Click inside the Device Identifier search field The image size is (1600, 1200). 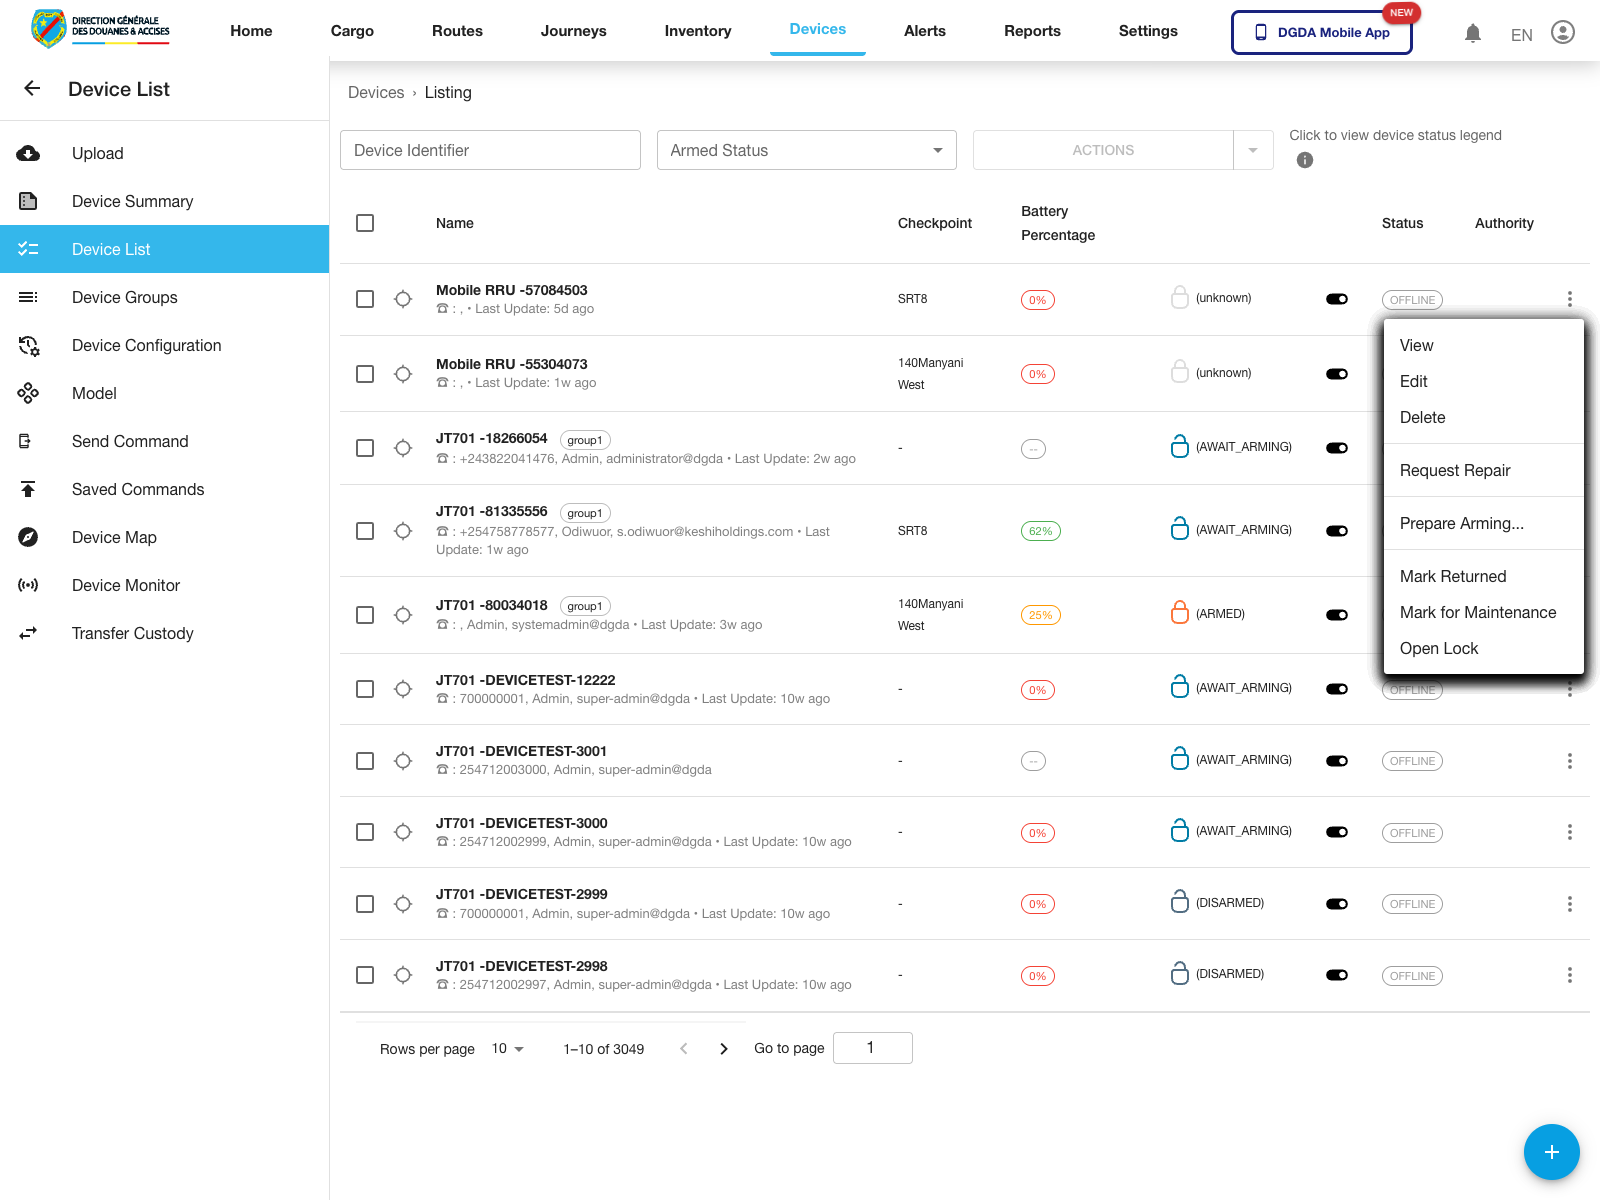(490, 150)
